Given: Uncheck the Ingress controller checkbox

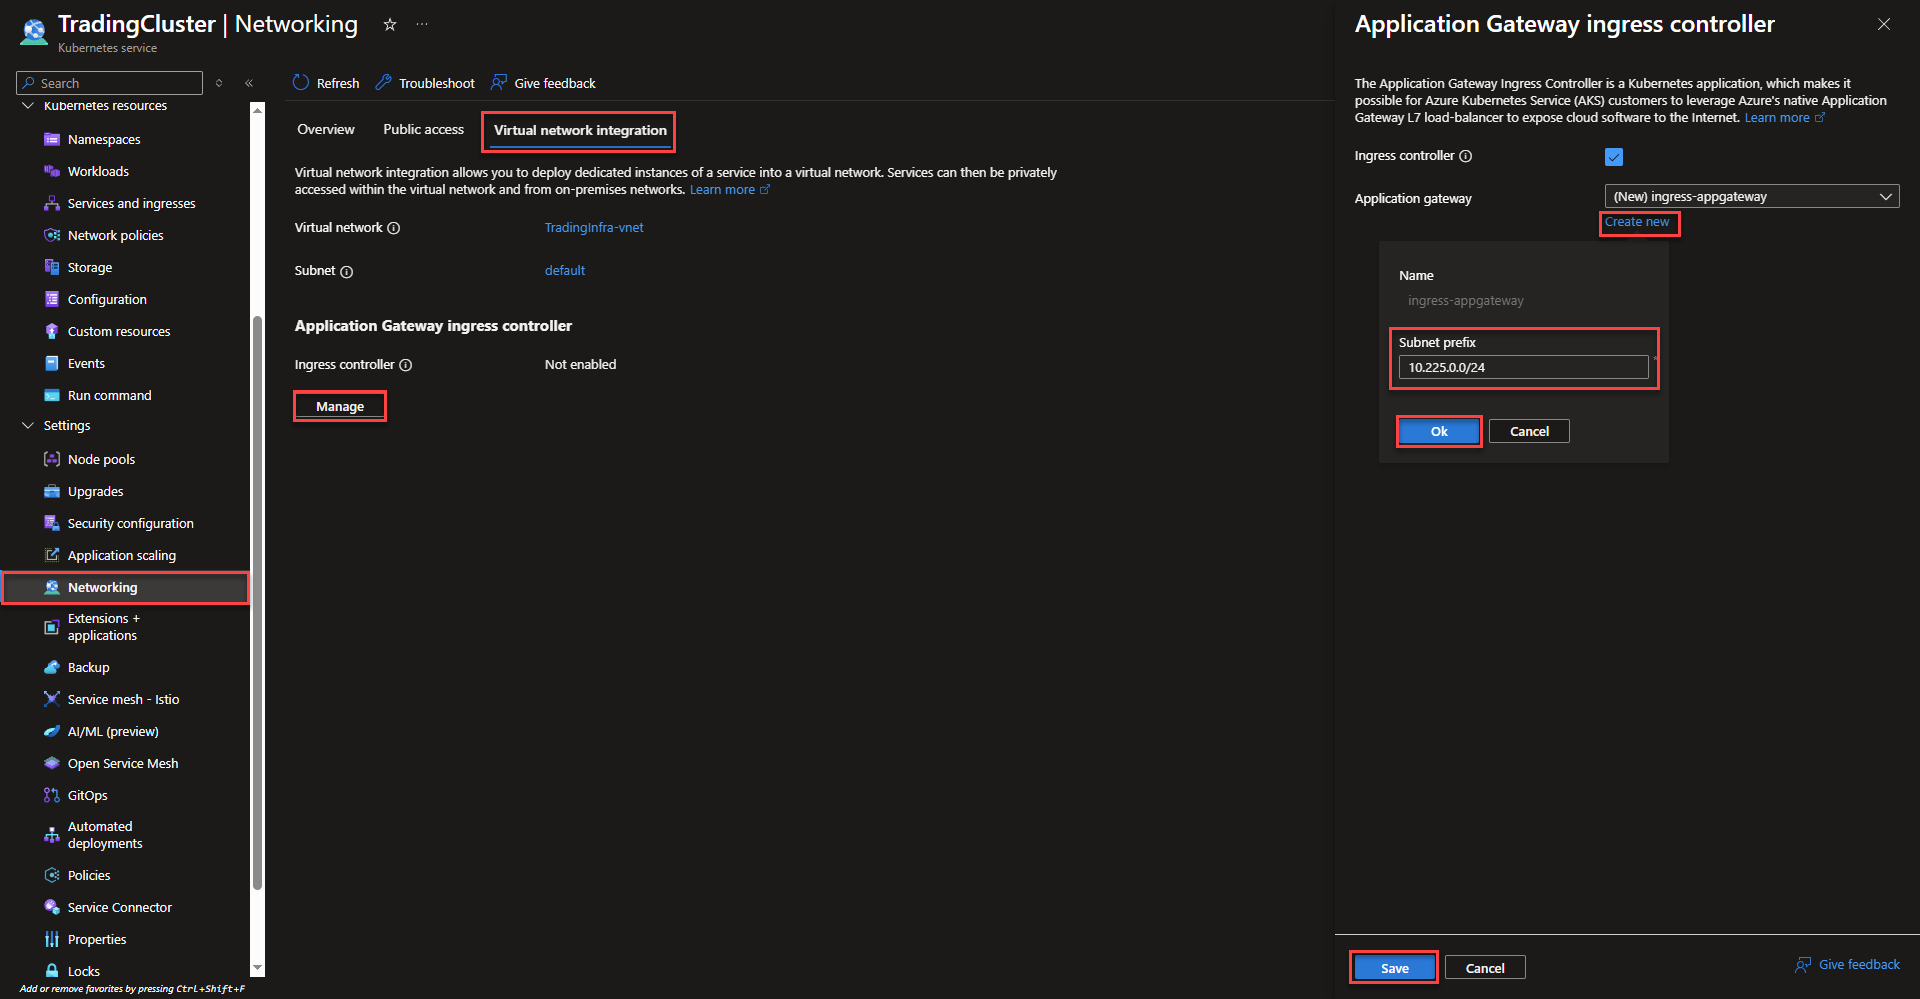Looking at the screenshot, I should 1614,157.
